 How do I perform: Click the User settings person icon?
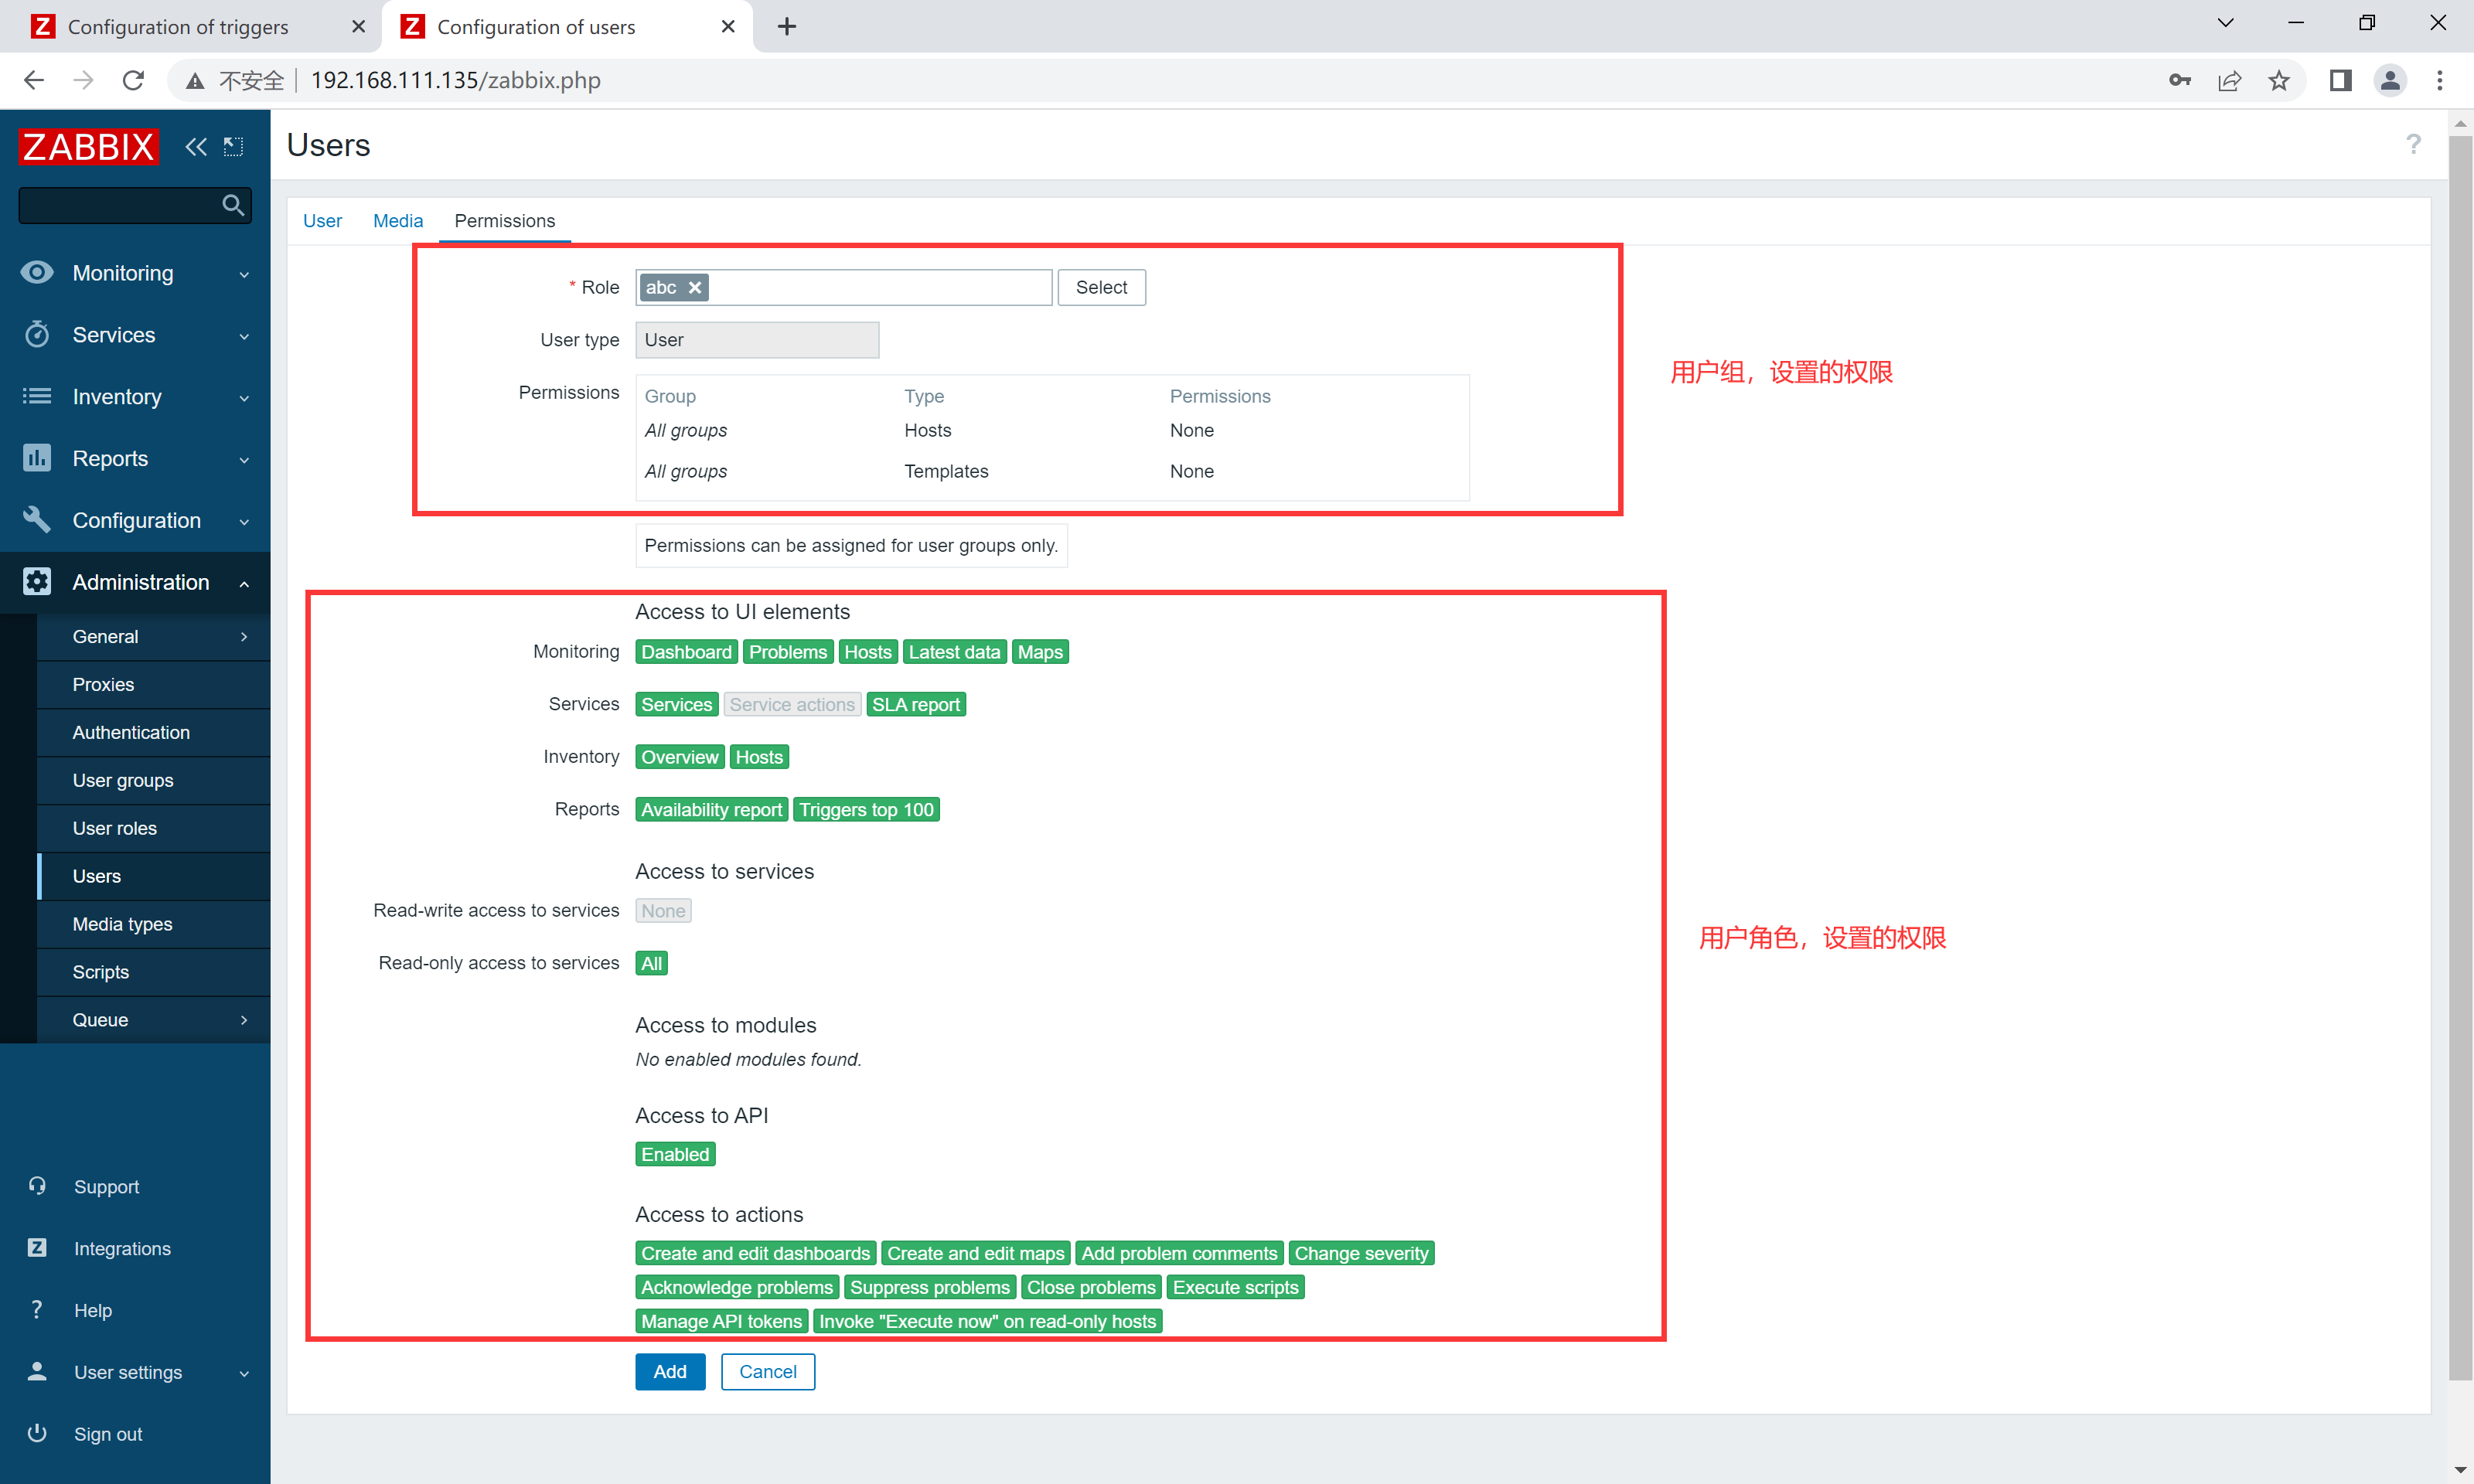37,1371
